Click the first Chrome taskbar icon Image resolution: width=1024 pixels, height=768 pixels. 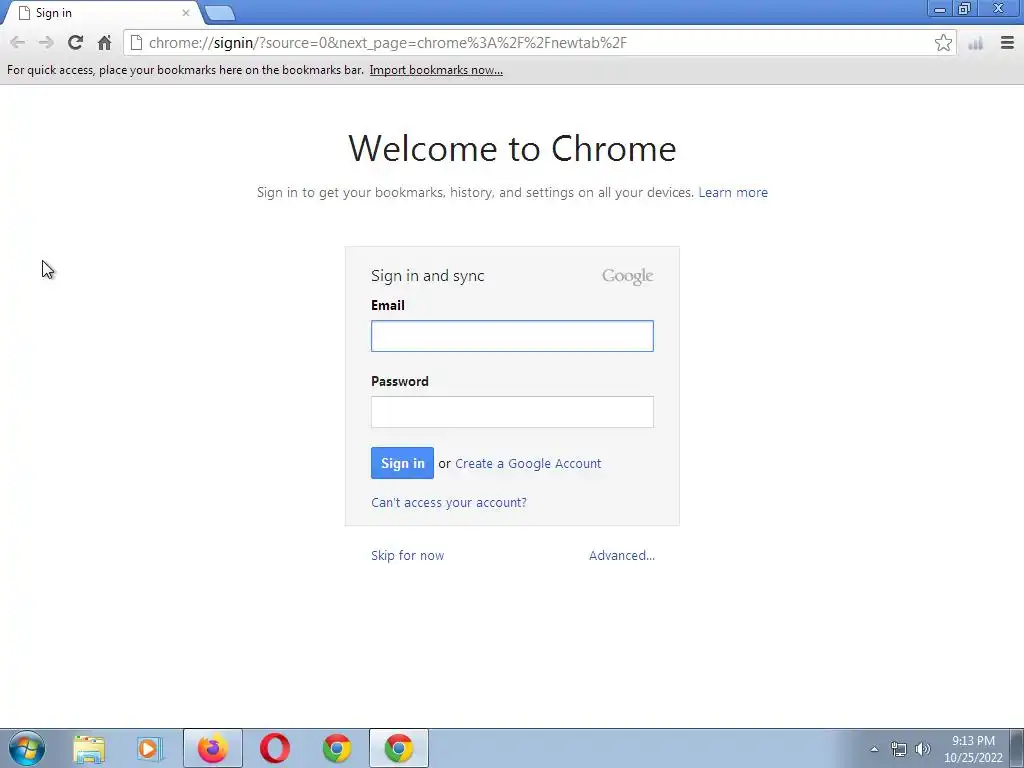(337, 748)
